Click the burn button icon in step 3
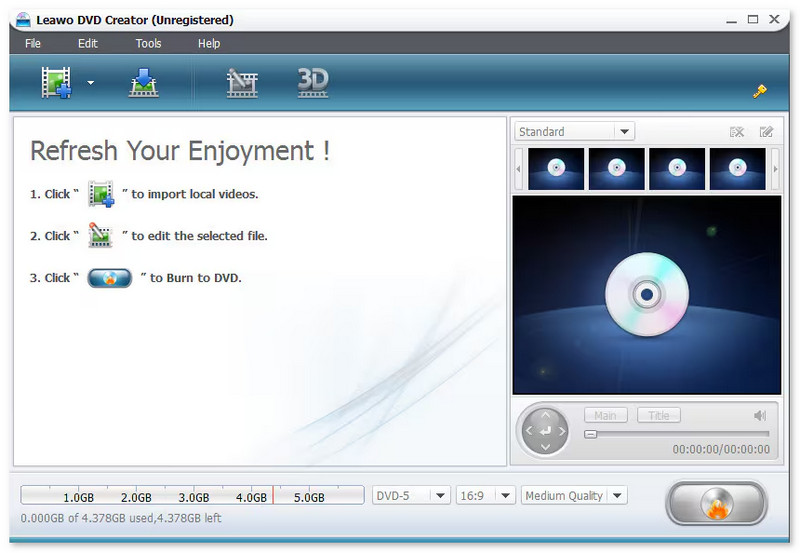The width and height of the screenshot is (800, 553). (110, 278)
